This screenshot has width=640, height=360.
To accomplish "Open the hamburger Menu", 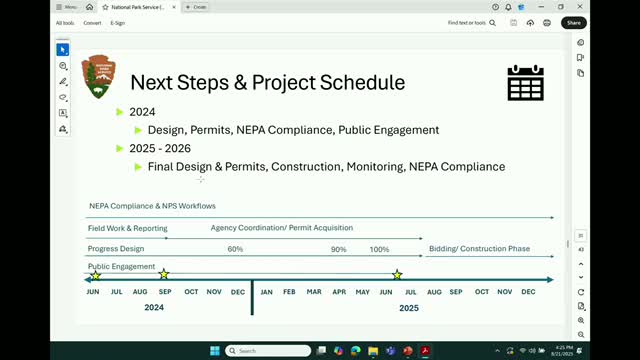I will [67, 7].
